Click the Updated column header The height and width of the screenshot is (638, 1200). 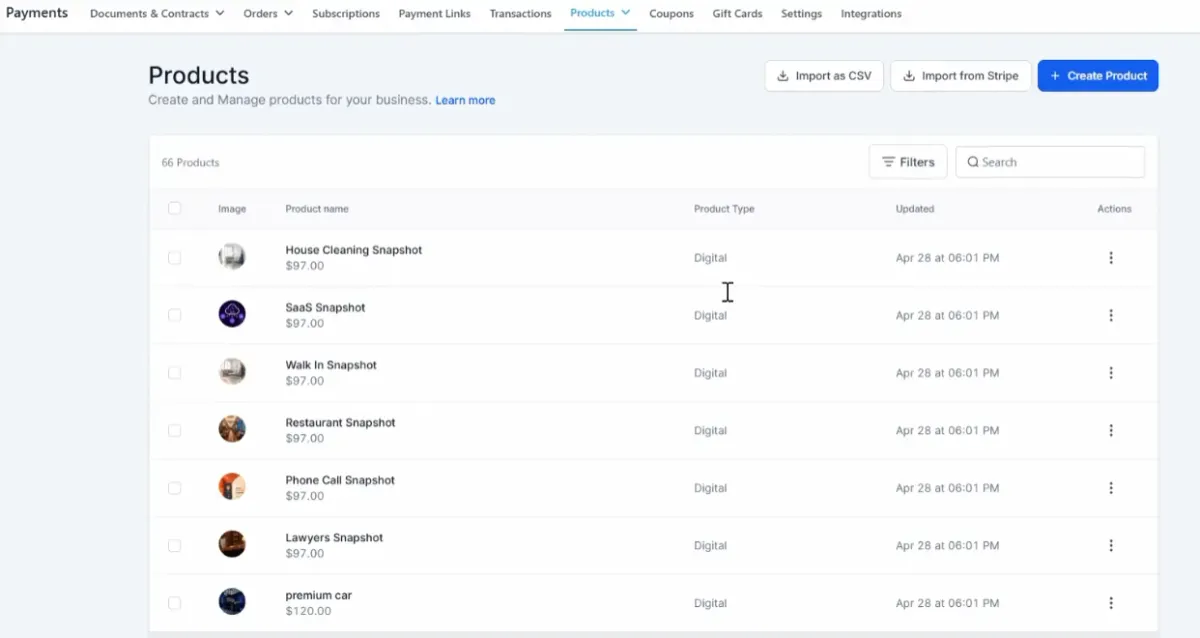pyautogui.click(x=915, y=209)
